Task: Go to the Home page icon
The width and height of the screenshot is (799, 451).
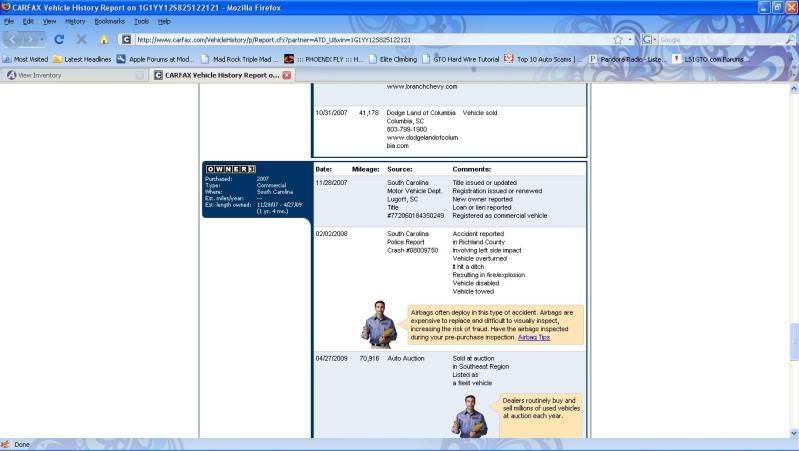Action: coord(104,39)
